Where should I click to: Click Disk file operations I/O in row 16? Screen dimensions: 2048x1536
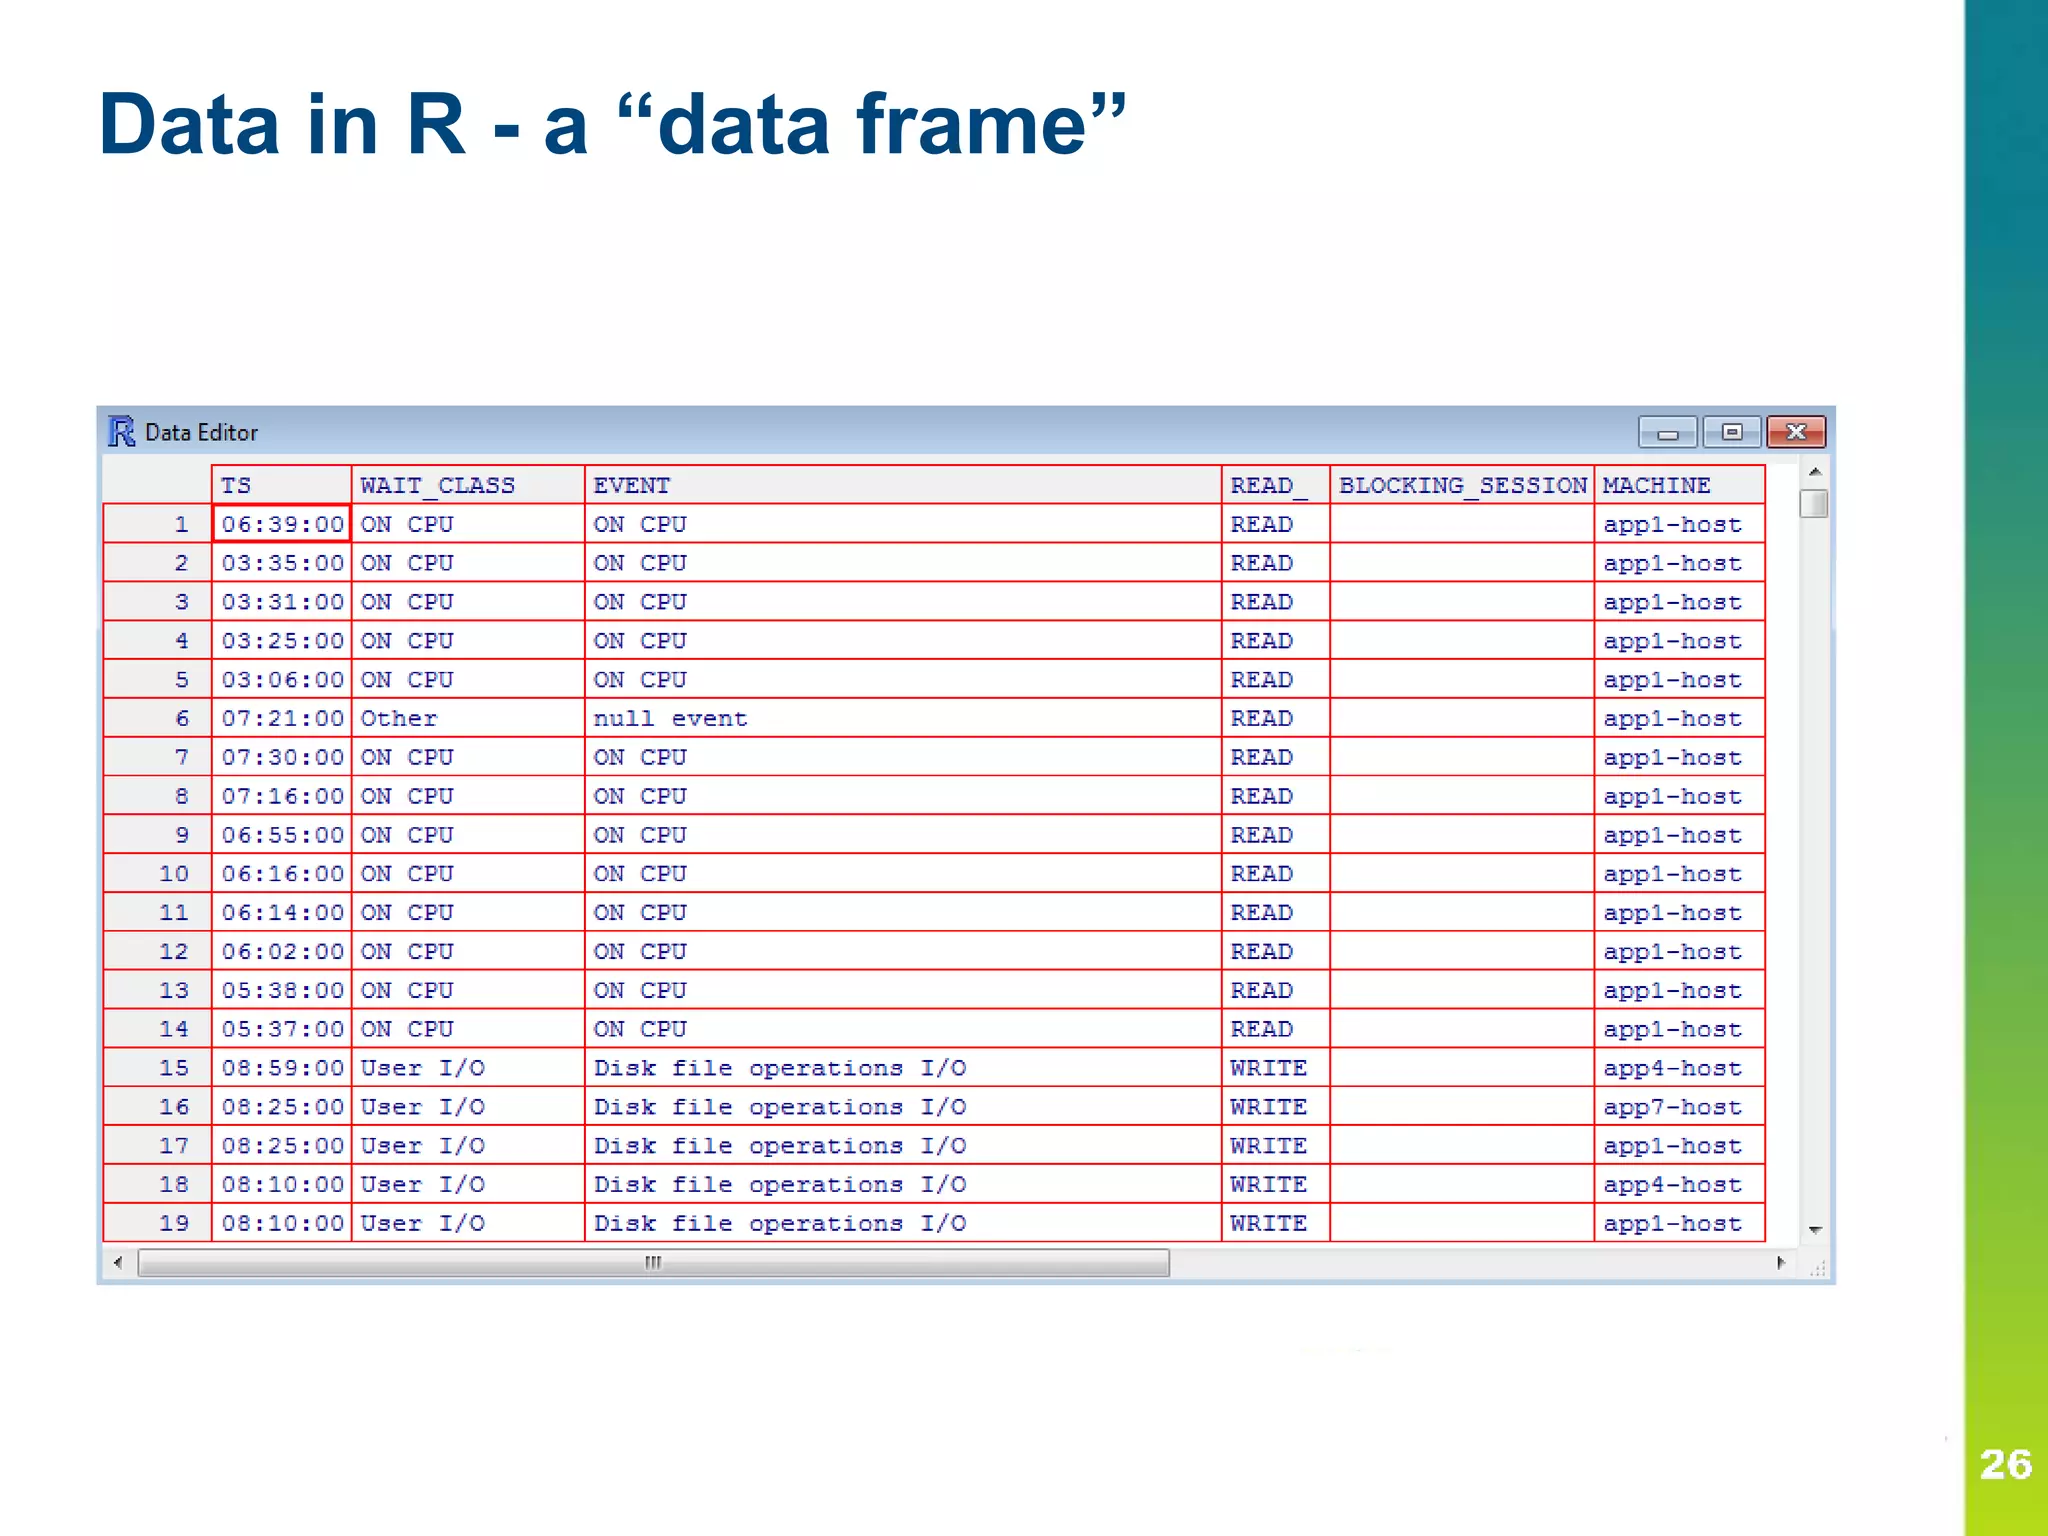coord(903,1107)
